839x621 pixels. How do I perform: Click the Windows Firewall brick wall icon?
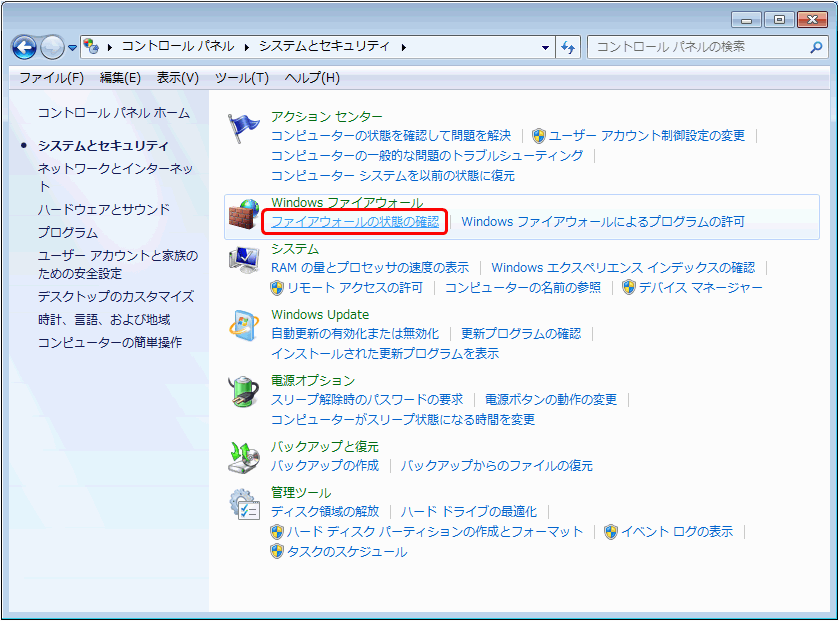coord(244,214)
